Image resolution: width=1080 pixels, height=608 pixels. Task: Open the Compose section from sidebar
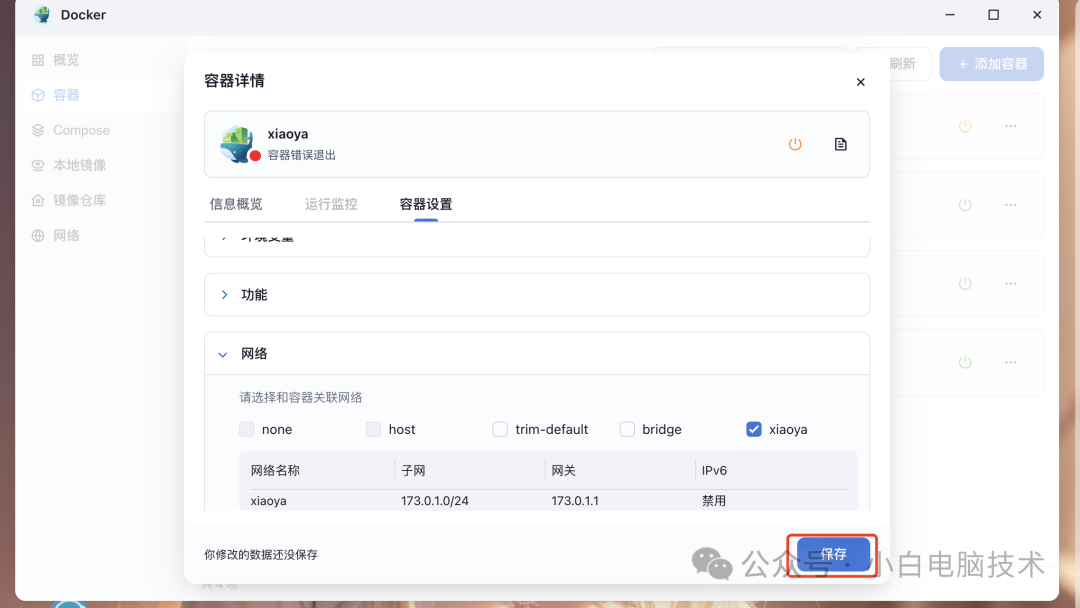[75, 129]
